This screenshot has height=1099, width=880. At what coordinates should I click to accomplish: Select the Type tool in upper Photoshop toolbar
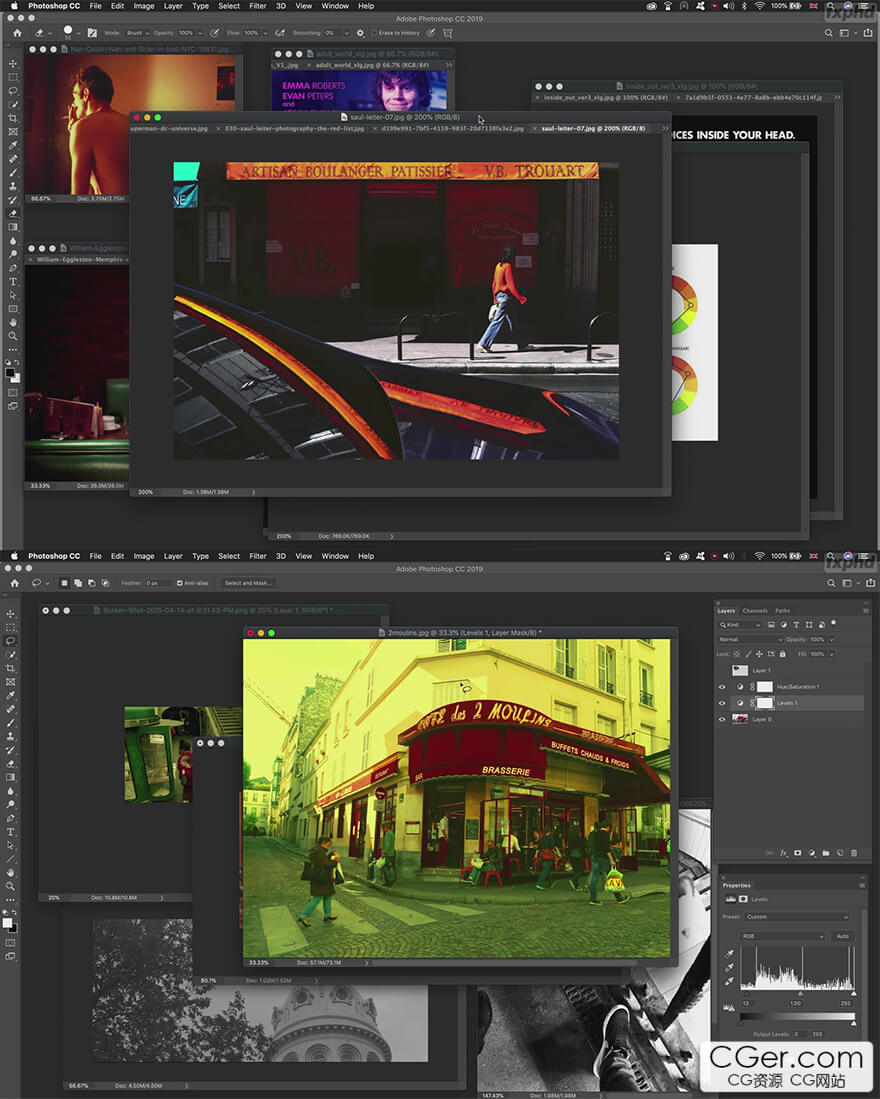pyautogui.click(x=13, y=282)
